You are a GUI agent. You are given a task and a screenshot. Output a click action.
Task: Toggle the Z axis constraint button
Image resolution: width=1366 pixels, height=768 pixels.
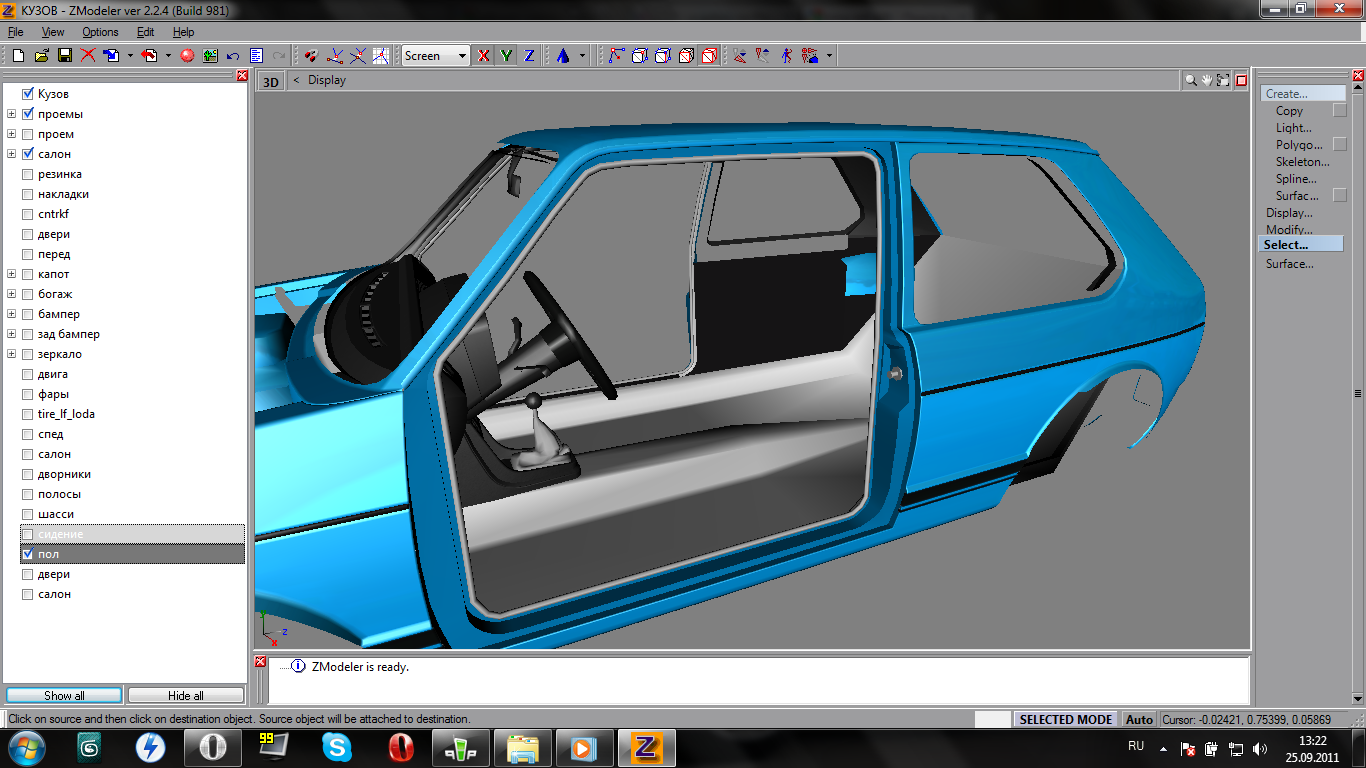529,56
